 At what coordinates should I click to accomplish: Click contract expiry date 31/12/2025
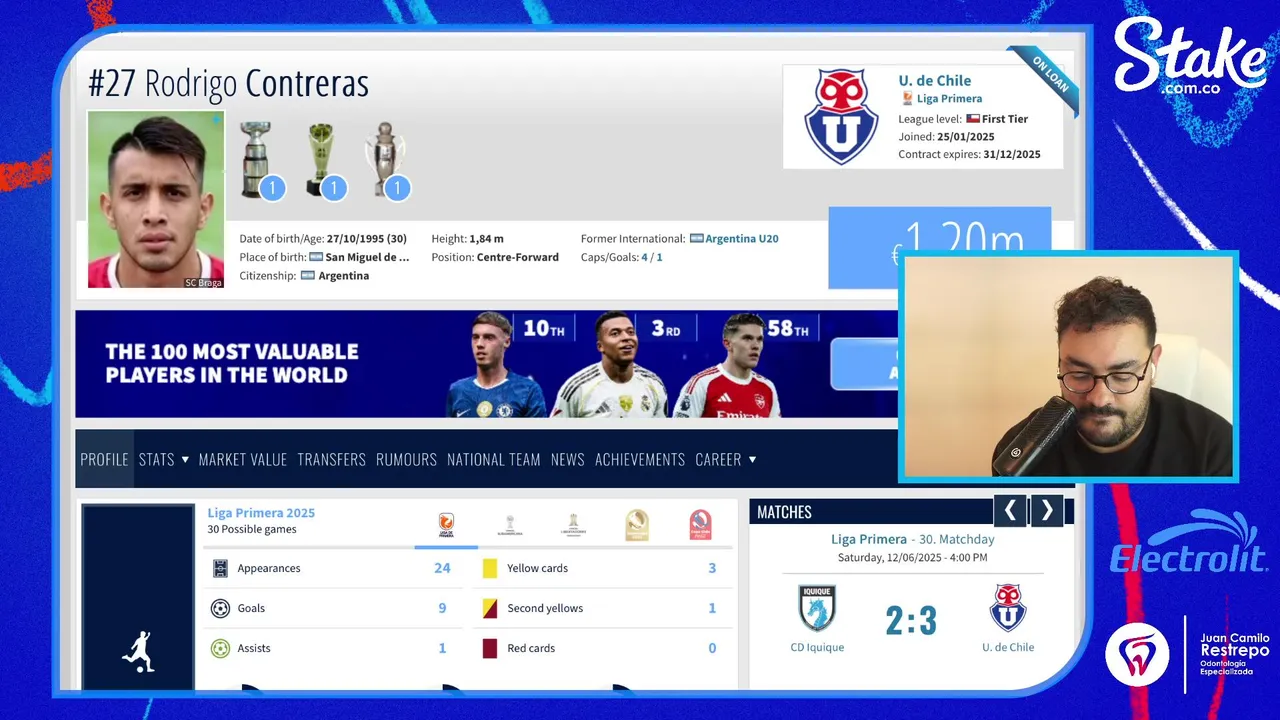click(x=1012, y=155)
